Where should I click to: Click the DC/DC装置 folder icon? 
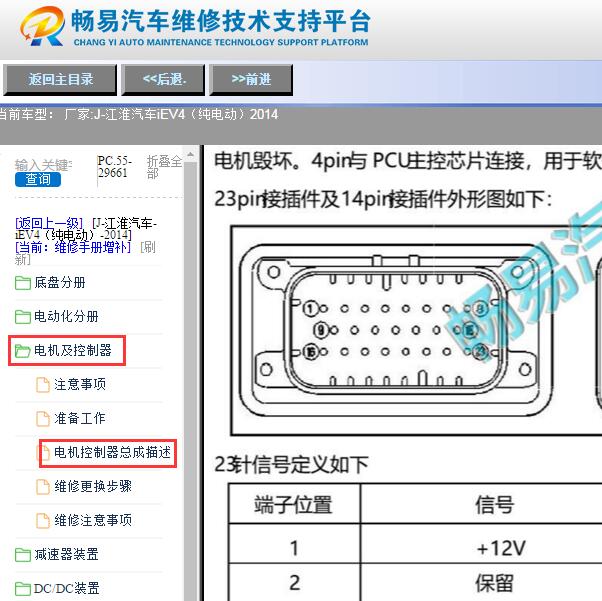point(23,589)
